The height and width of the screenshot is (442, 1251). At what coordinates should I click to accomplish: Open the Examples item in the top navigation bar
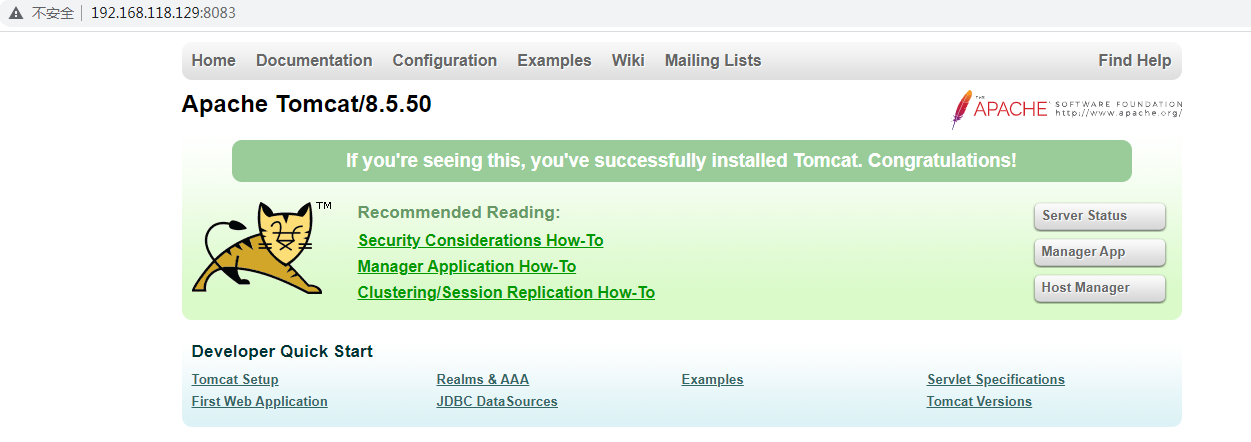coord(554,61)
